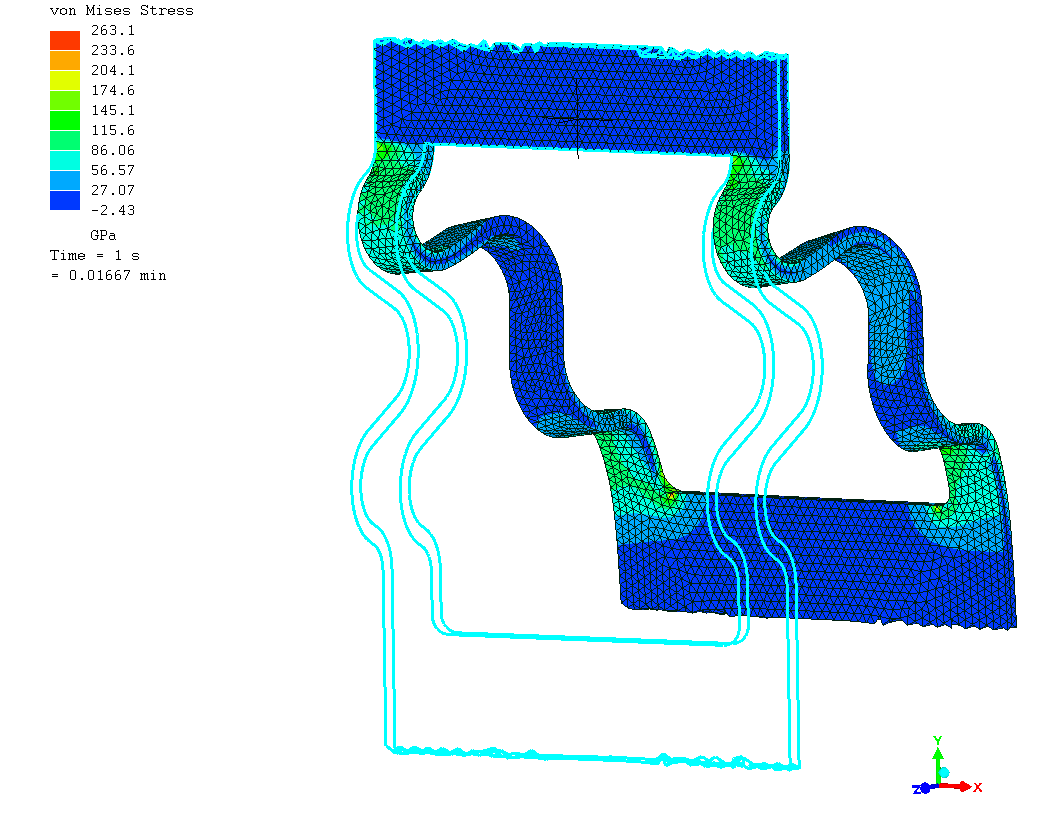Click the blue Z axis label on triad

[917, 790]
